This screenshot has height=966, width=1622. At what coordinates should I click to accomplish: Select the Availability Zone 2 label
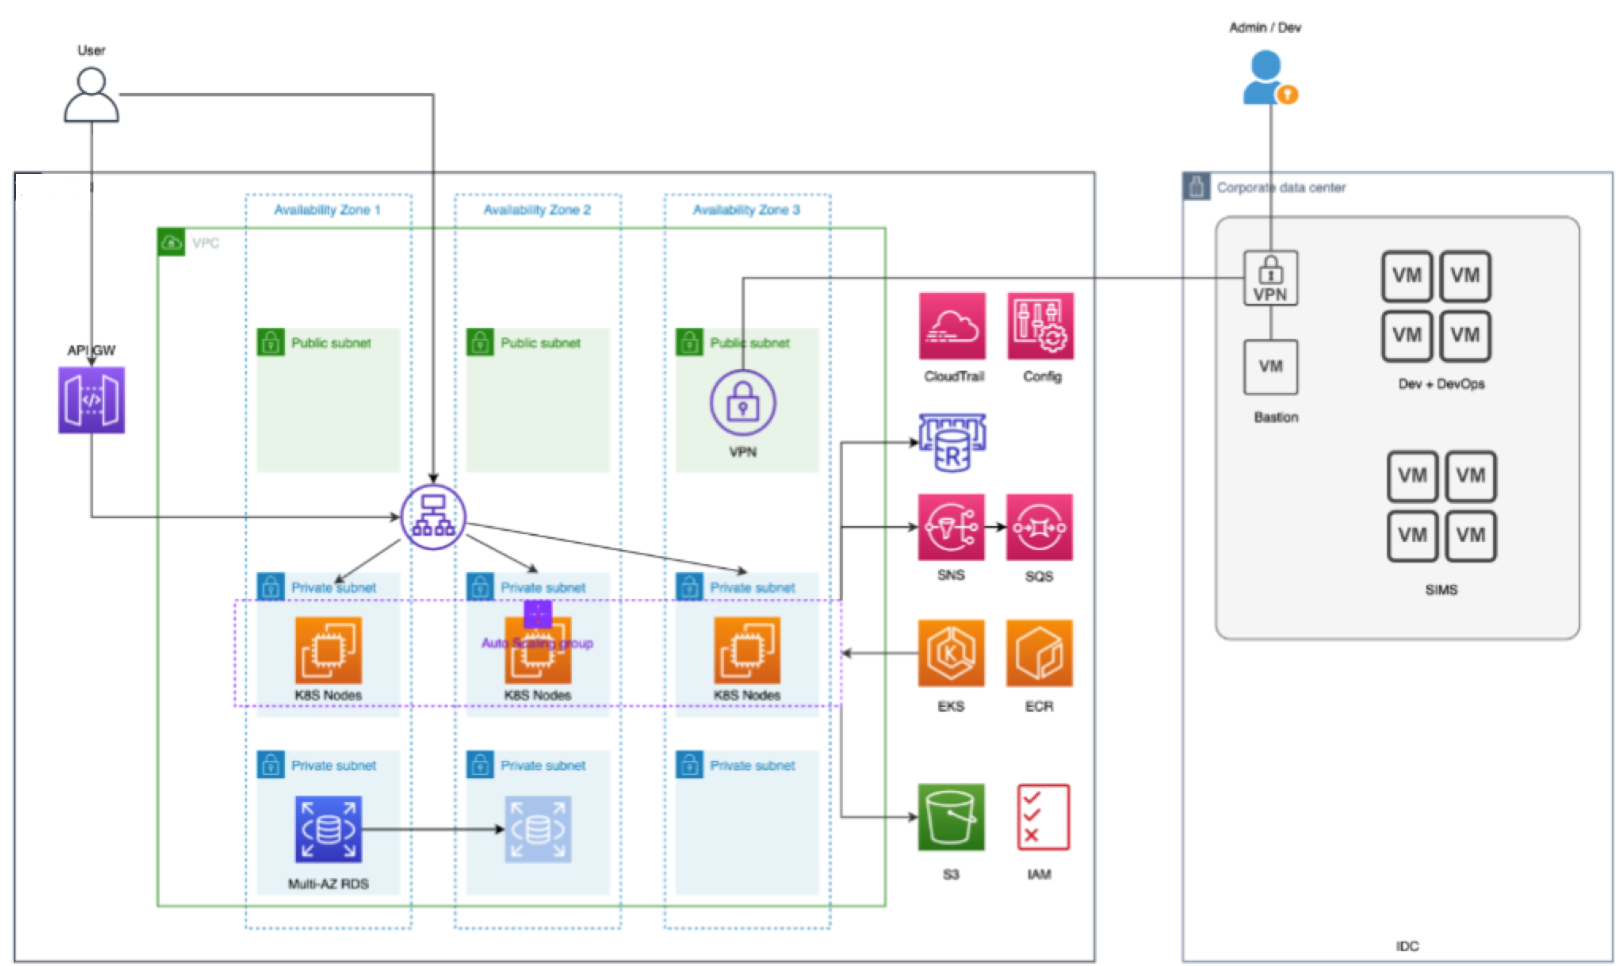[x=537, y=210]
